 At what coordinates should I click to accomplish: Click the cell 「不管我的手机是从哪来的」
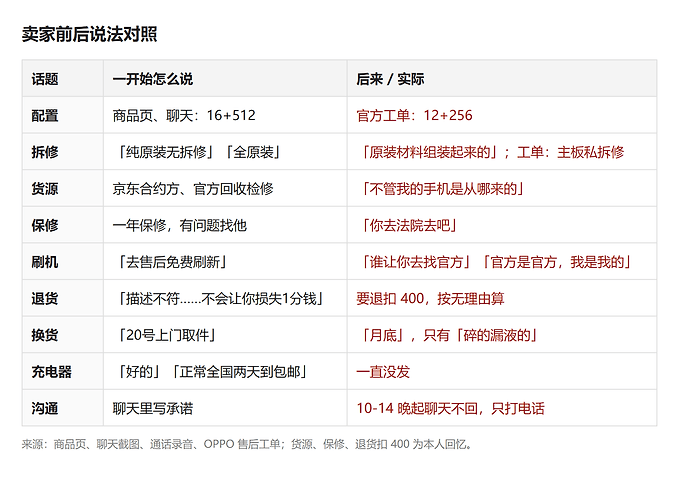point(502,188)
